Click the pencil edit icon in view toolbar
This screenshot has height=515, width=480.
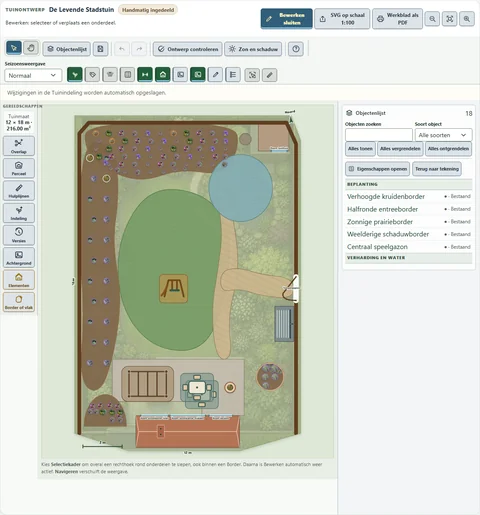pyautogui.click(x=215, y=75)
